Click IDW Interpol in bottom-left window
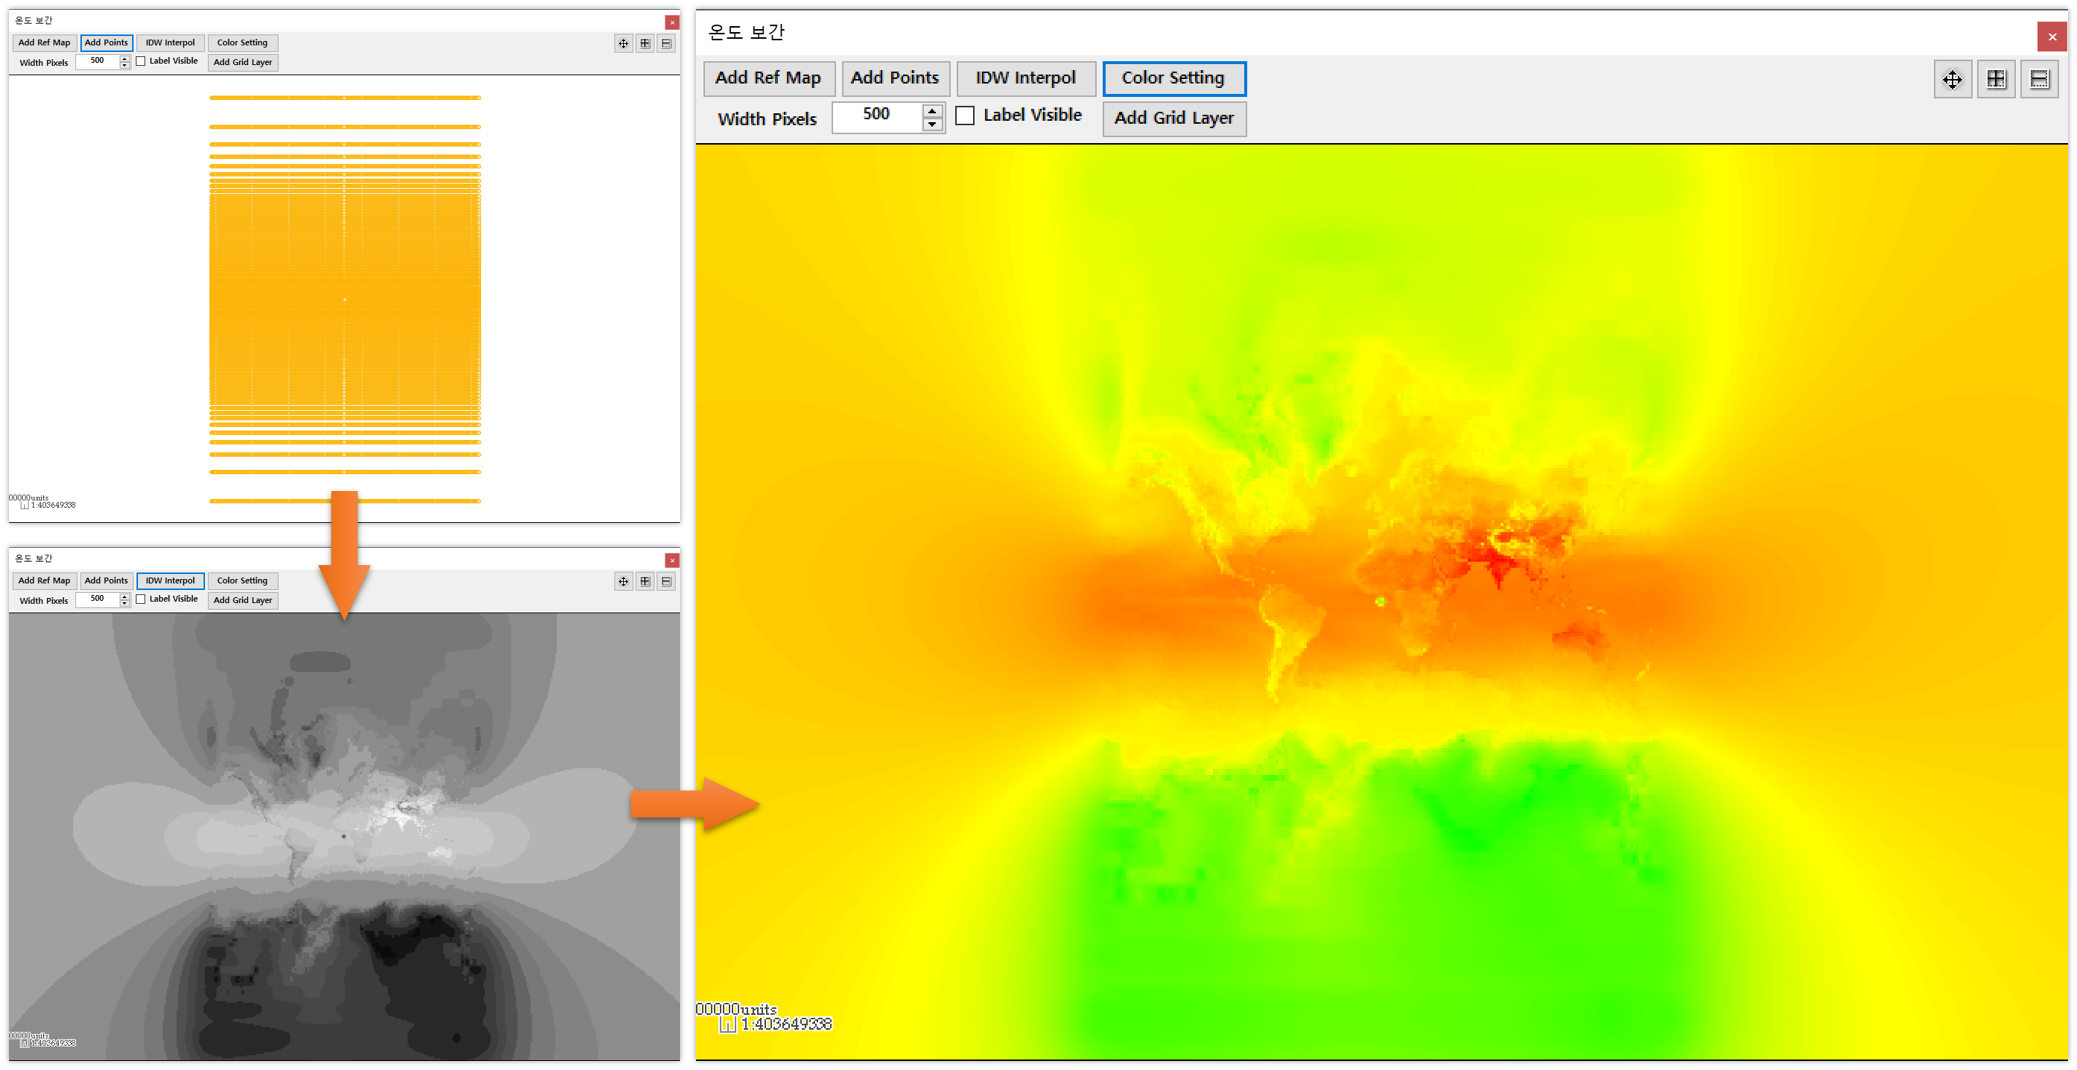Image resolution: width=2077 pixels, height=1070 pixels. point(170,581)
